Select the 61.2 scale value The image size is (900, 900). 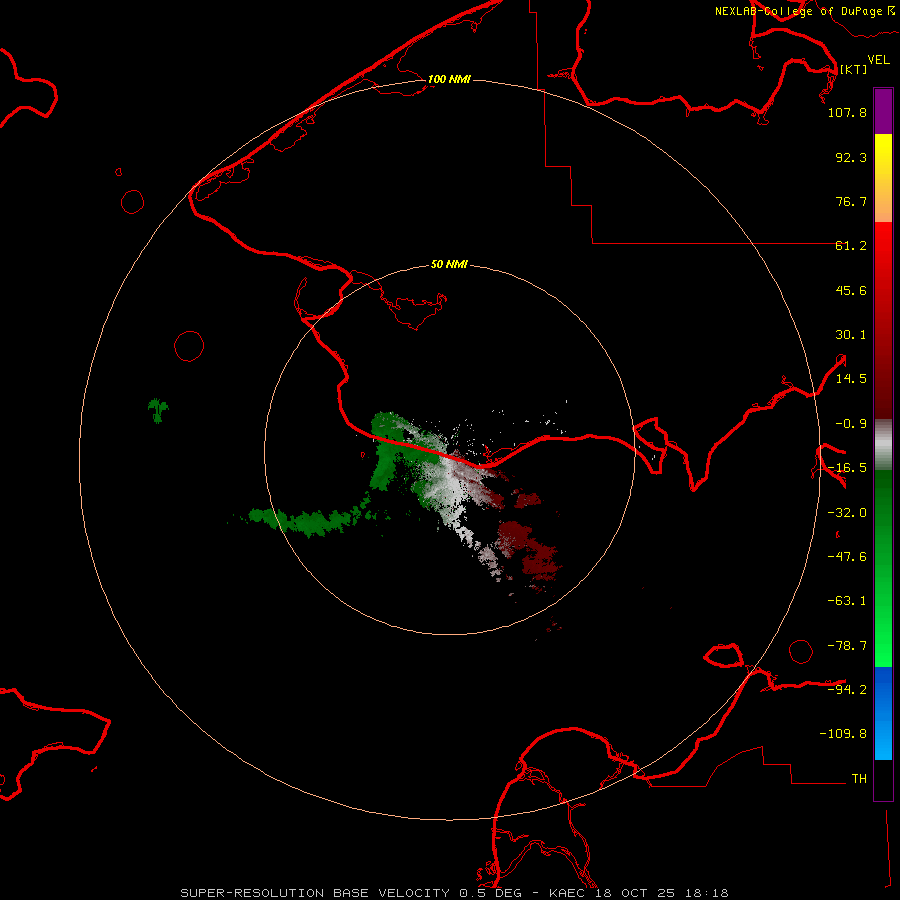click(851, 246)
